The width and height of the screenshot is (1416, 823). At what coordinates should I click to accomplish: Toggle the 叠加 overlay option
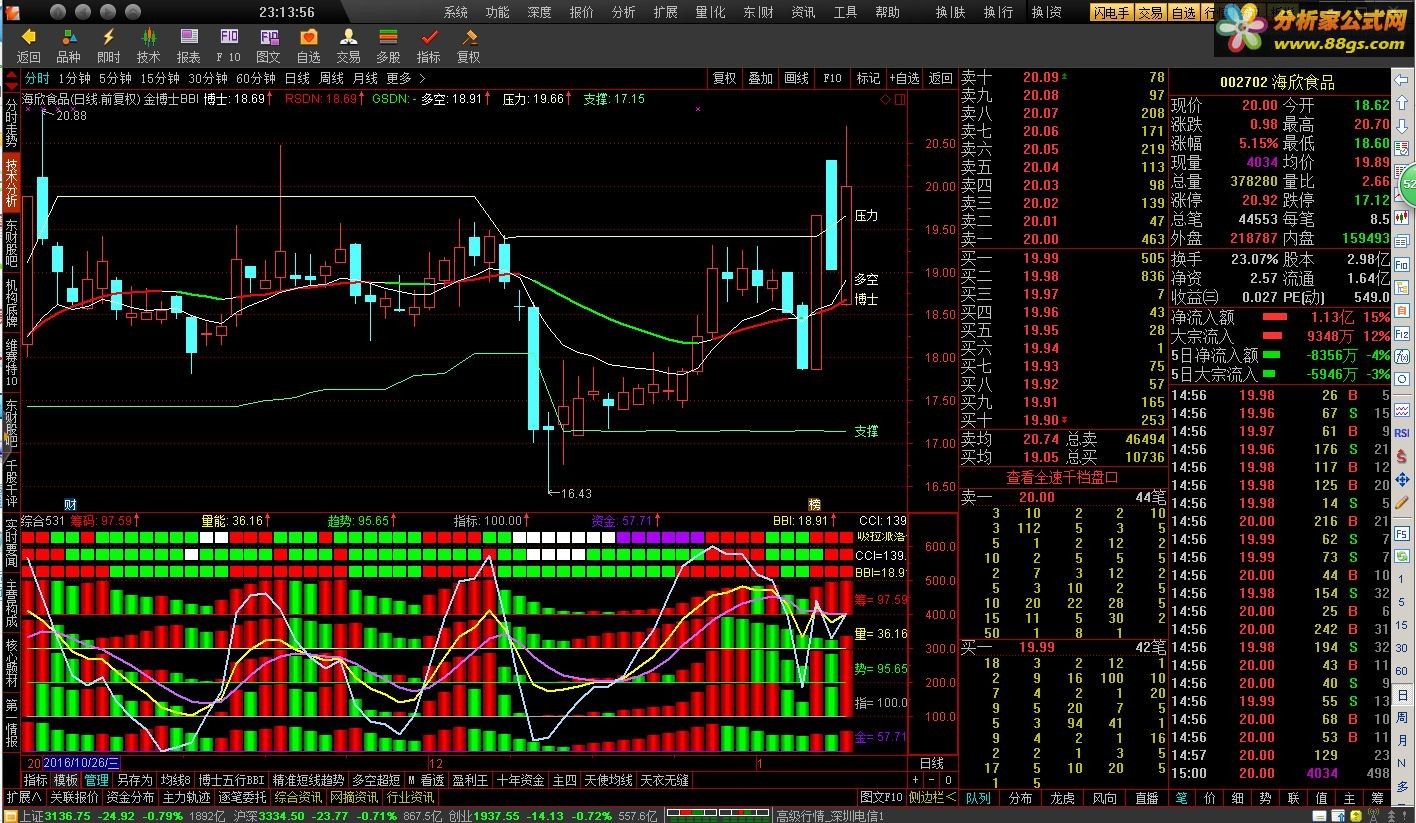click(x=760, y=78)
